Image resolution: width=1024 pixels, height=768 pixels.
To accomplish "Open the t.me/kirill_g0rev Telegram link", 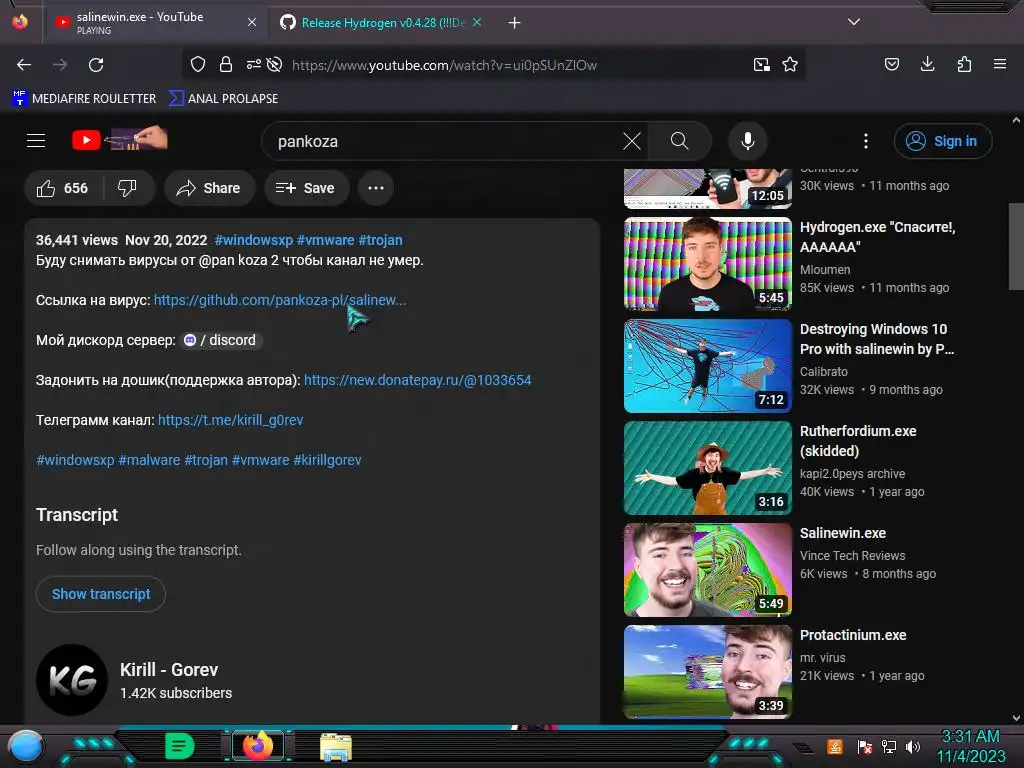I will click(x=231, y=420).
